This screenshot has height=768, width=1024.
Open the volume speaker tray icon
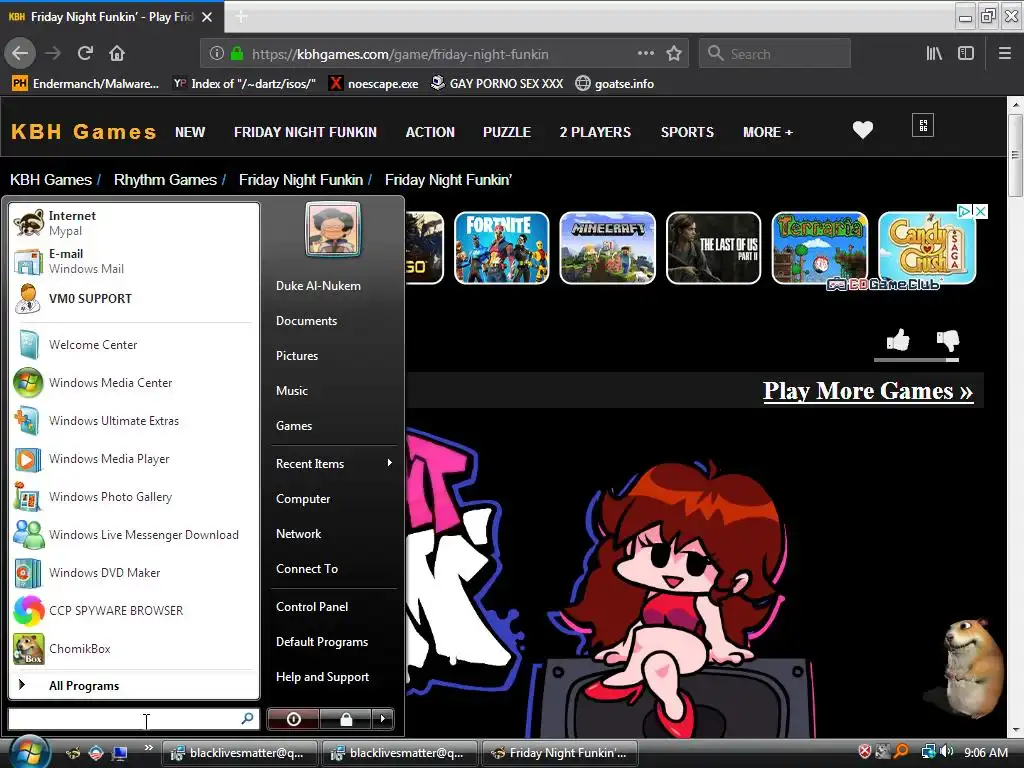[x=948, y=752]
